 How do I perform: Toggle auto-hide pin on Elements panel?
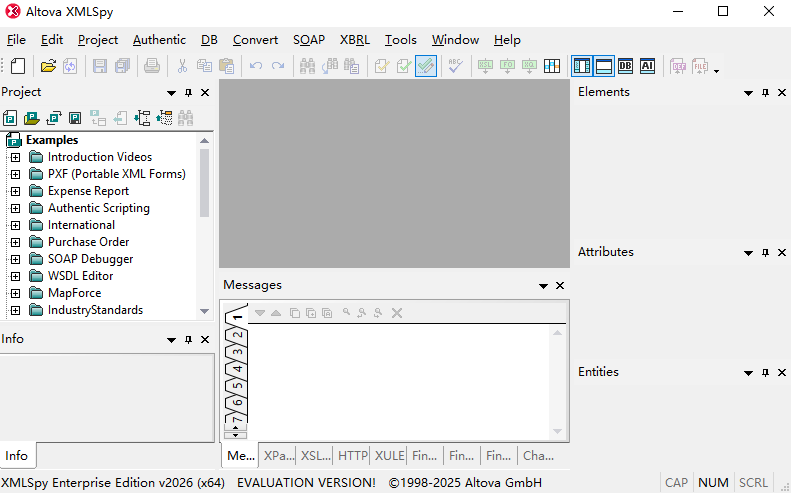pos(765,92)
